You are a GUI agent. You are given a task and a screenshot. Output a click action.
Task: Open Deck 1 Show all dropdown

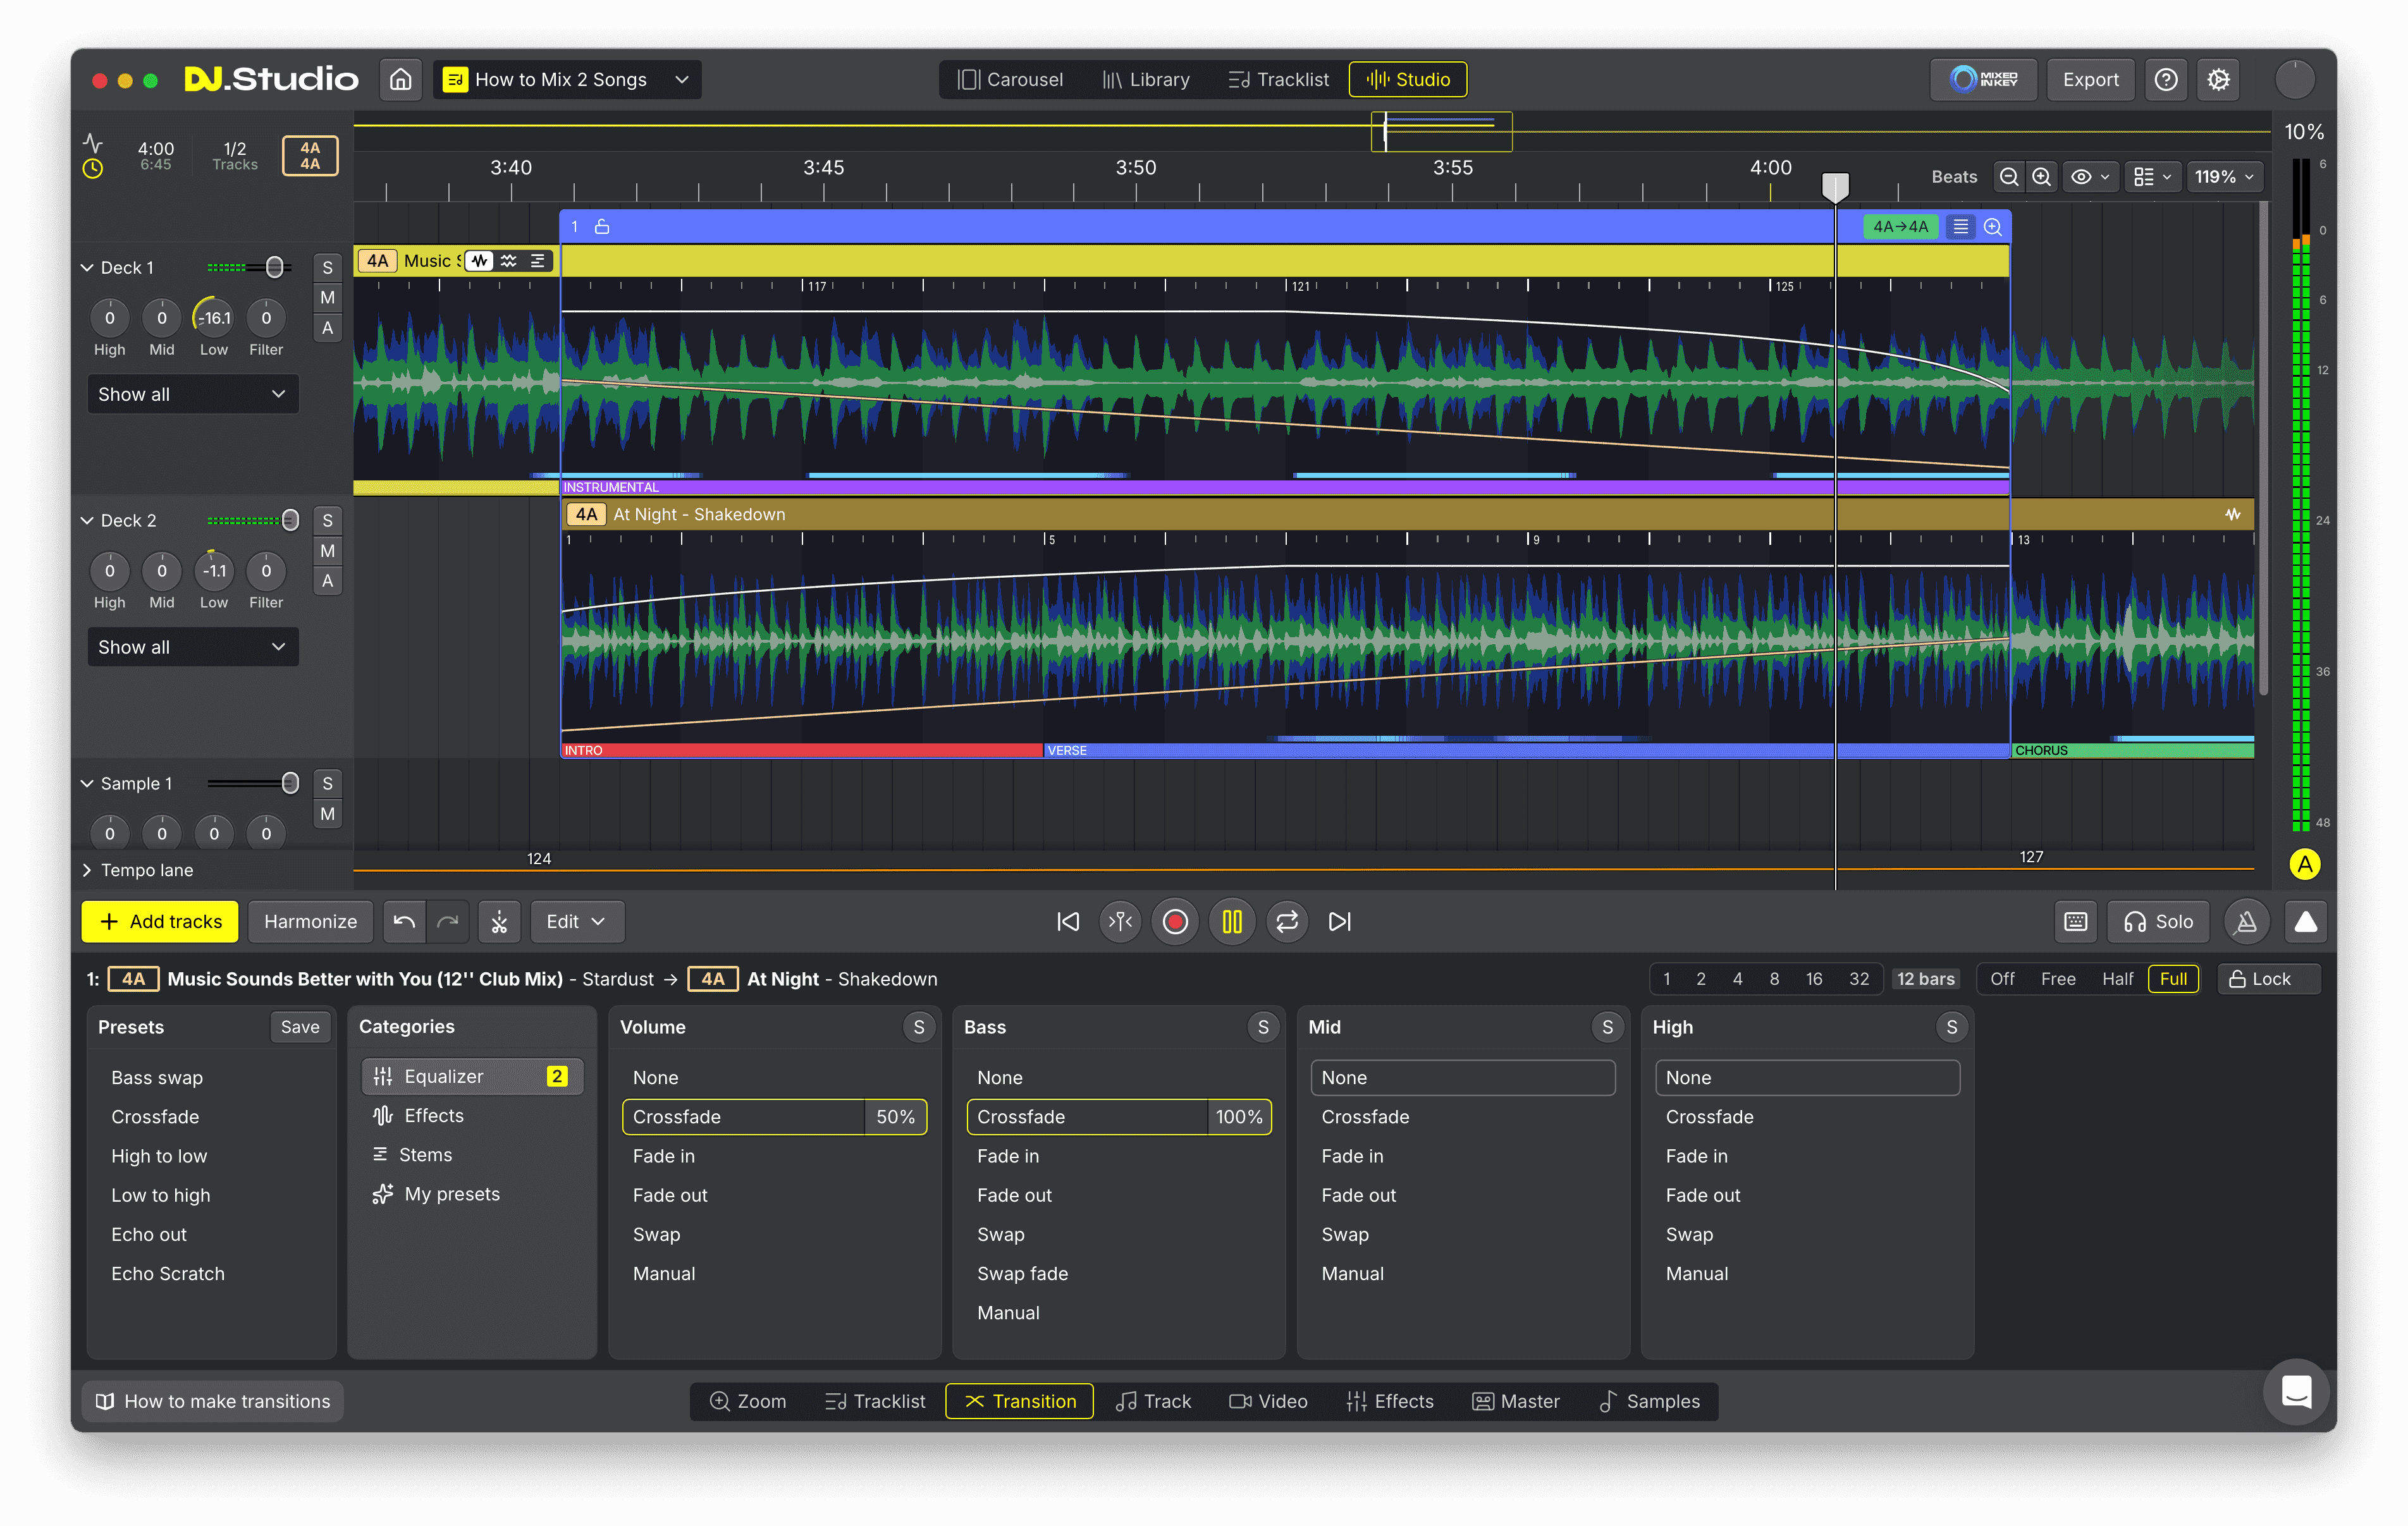(x=193, y=394)
